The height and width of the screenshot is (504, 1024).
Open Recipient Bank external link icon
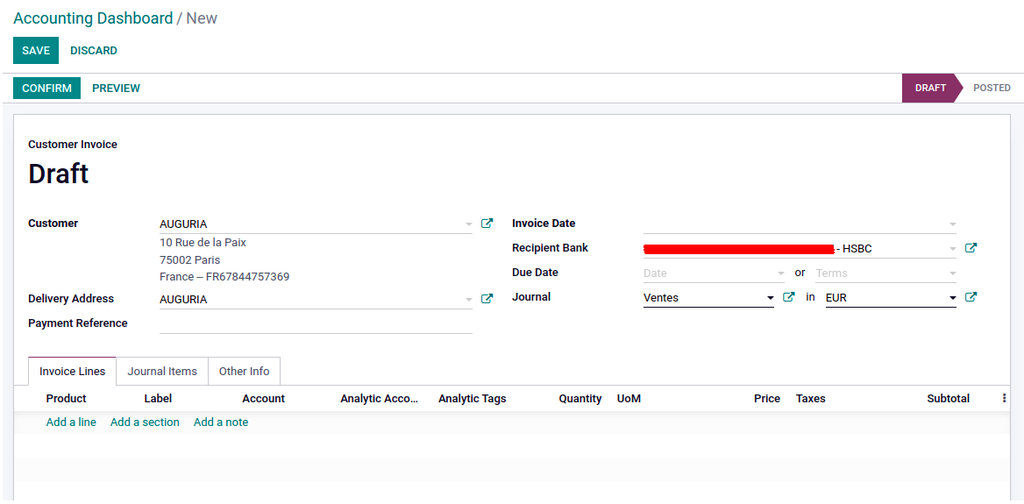click(971, 248)
